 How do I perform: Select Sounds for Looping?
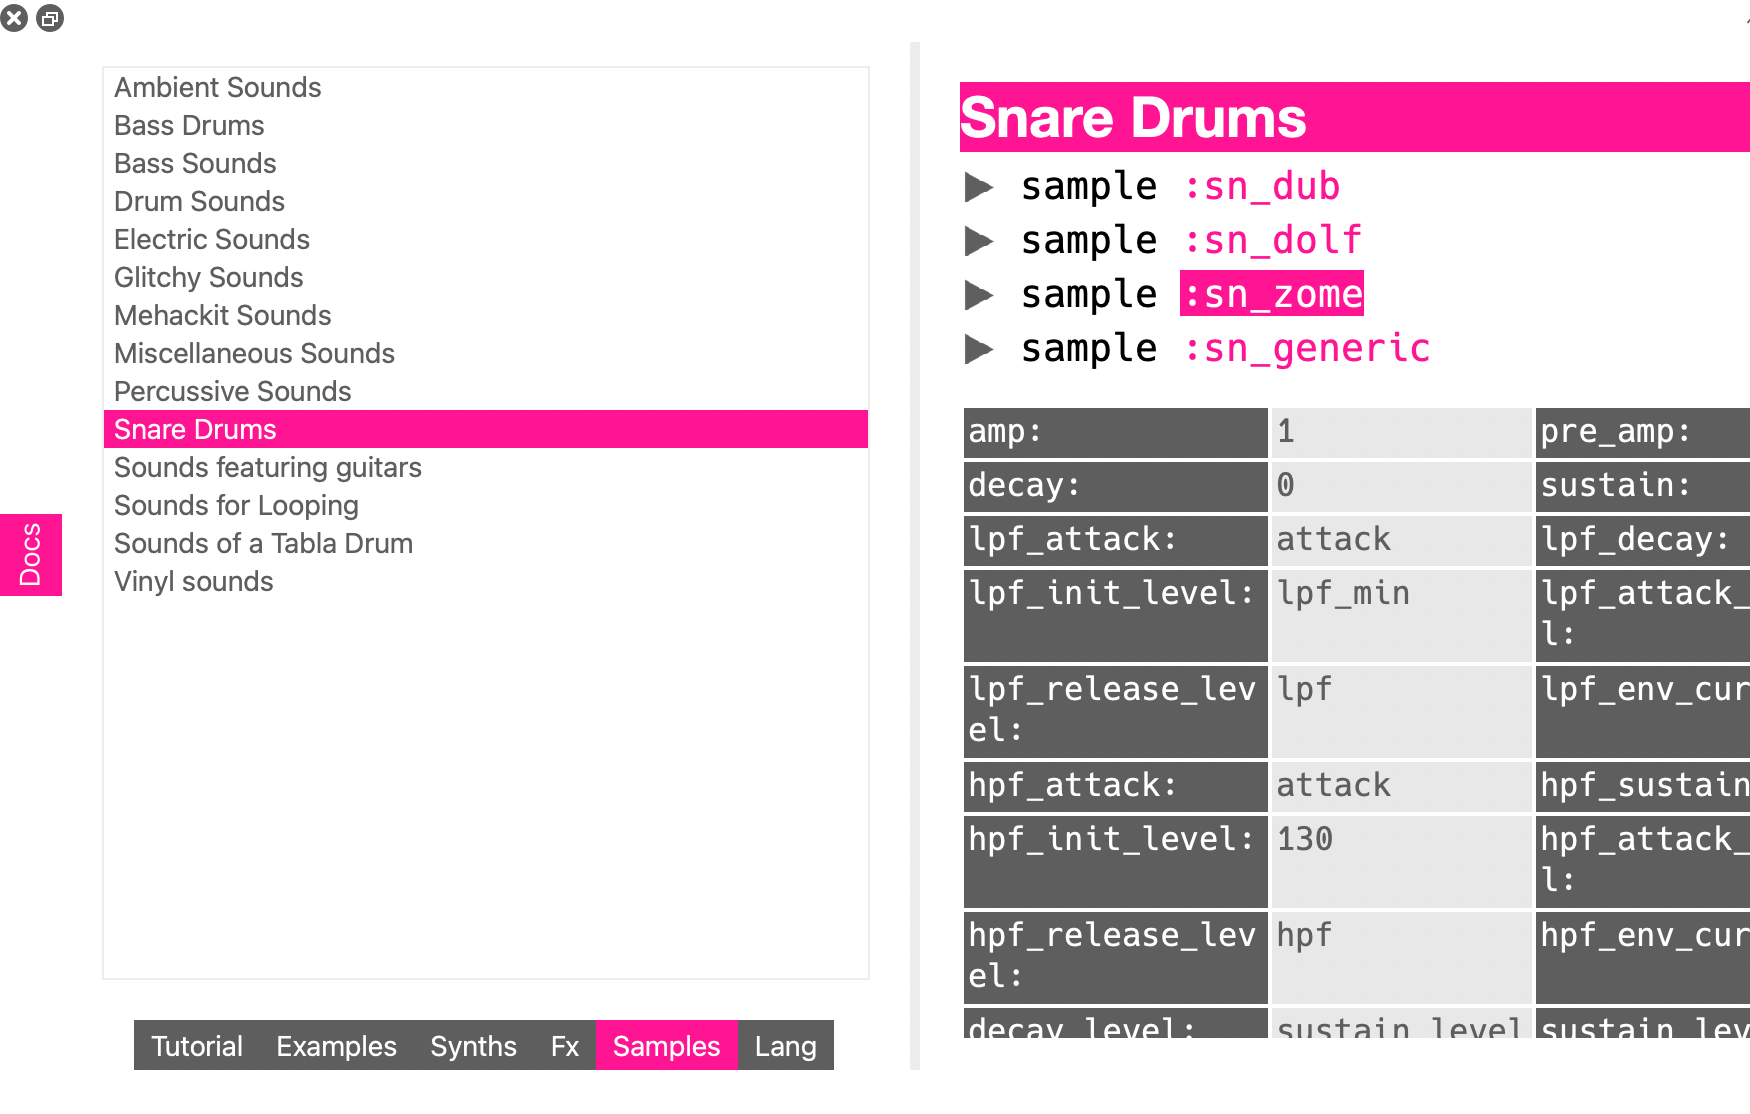pyautogui.click(x=486, y=505)
